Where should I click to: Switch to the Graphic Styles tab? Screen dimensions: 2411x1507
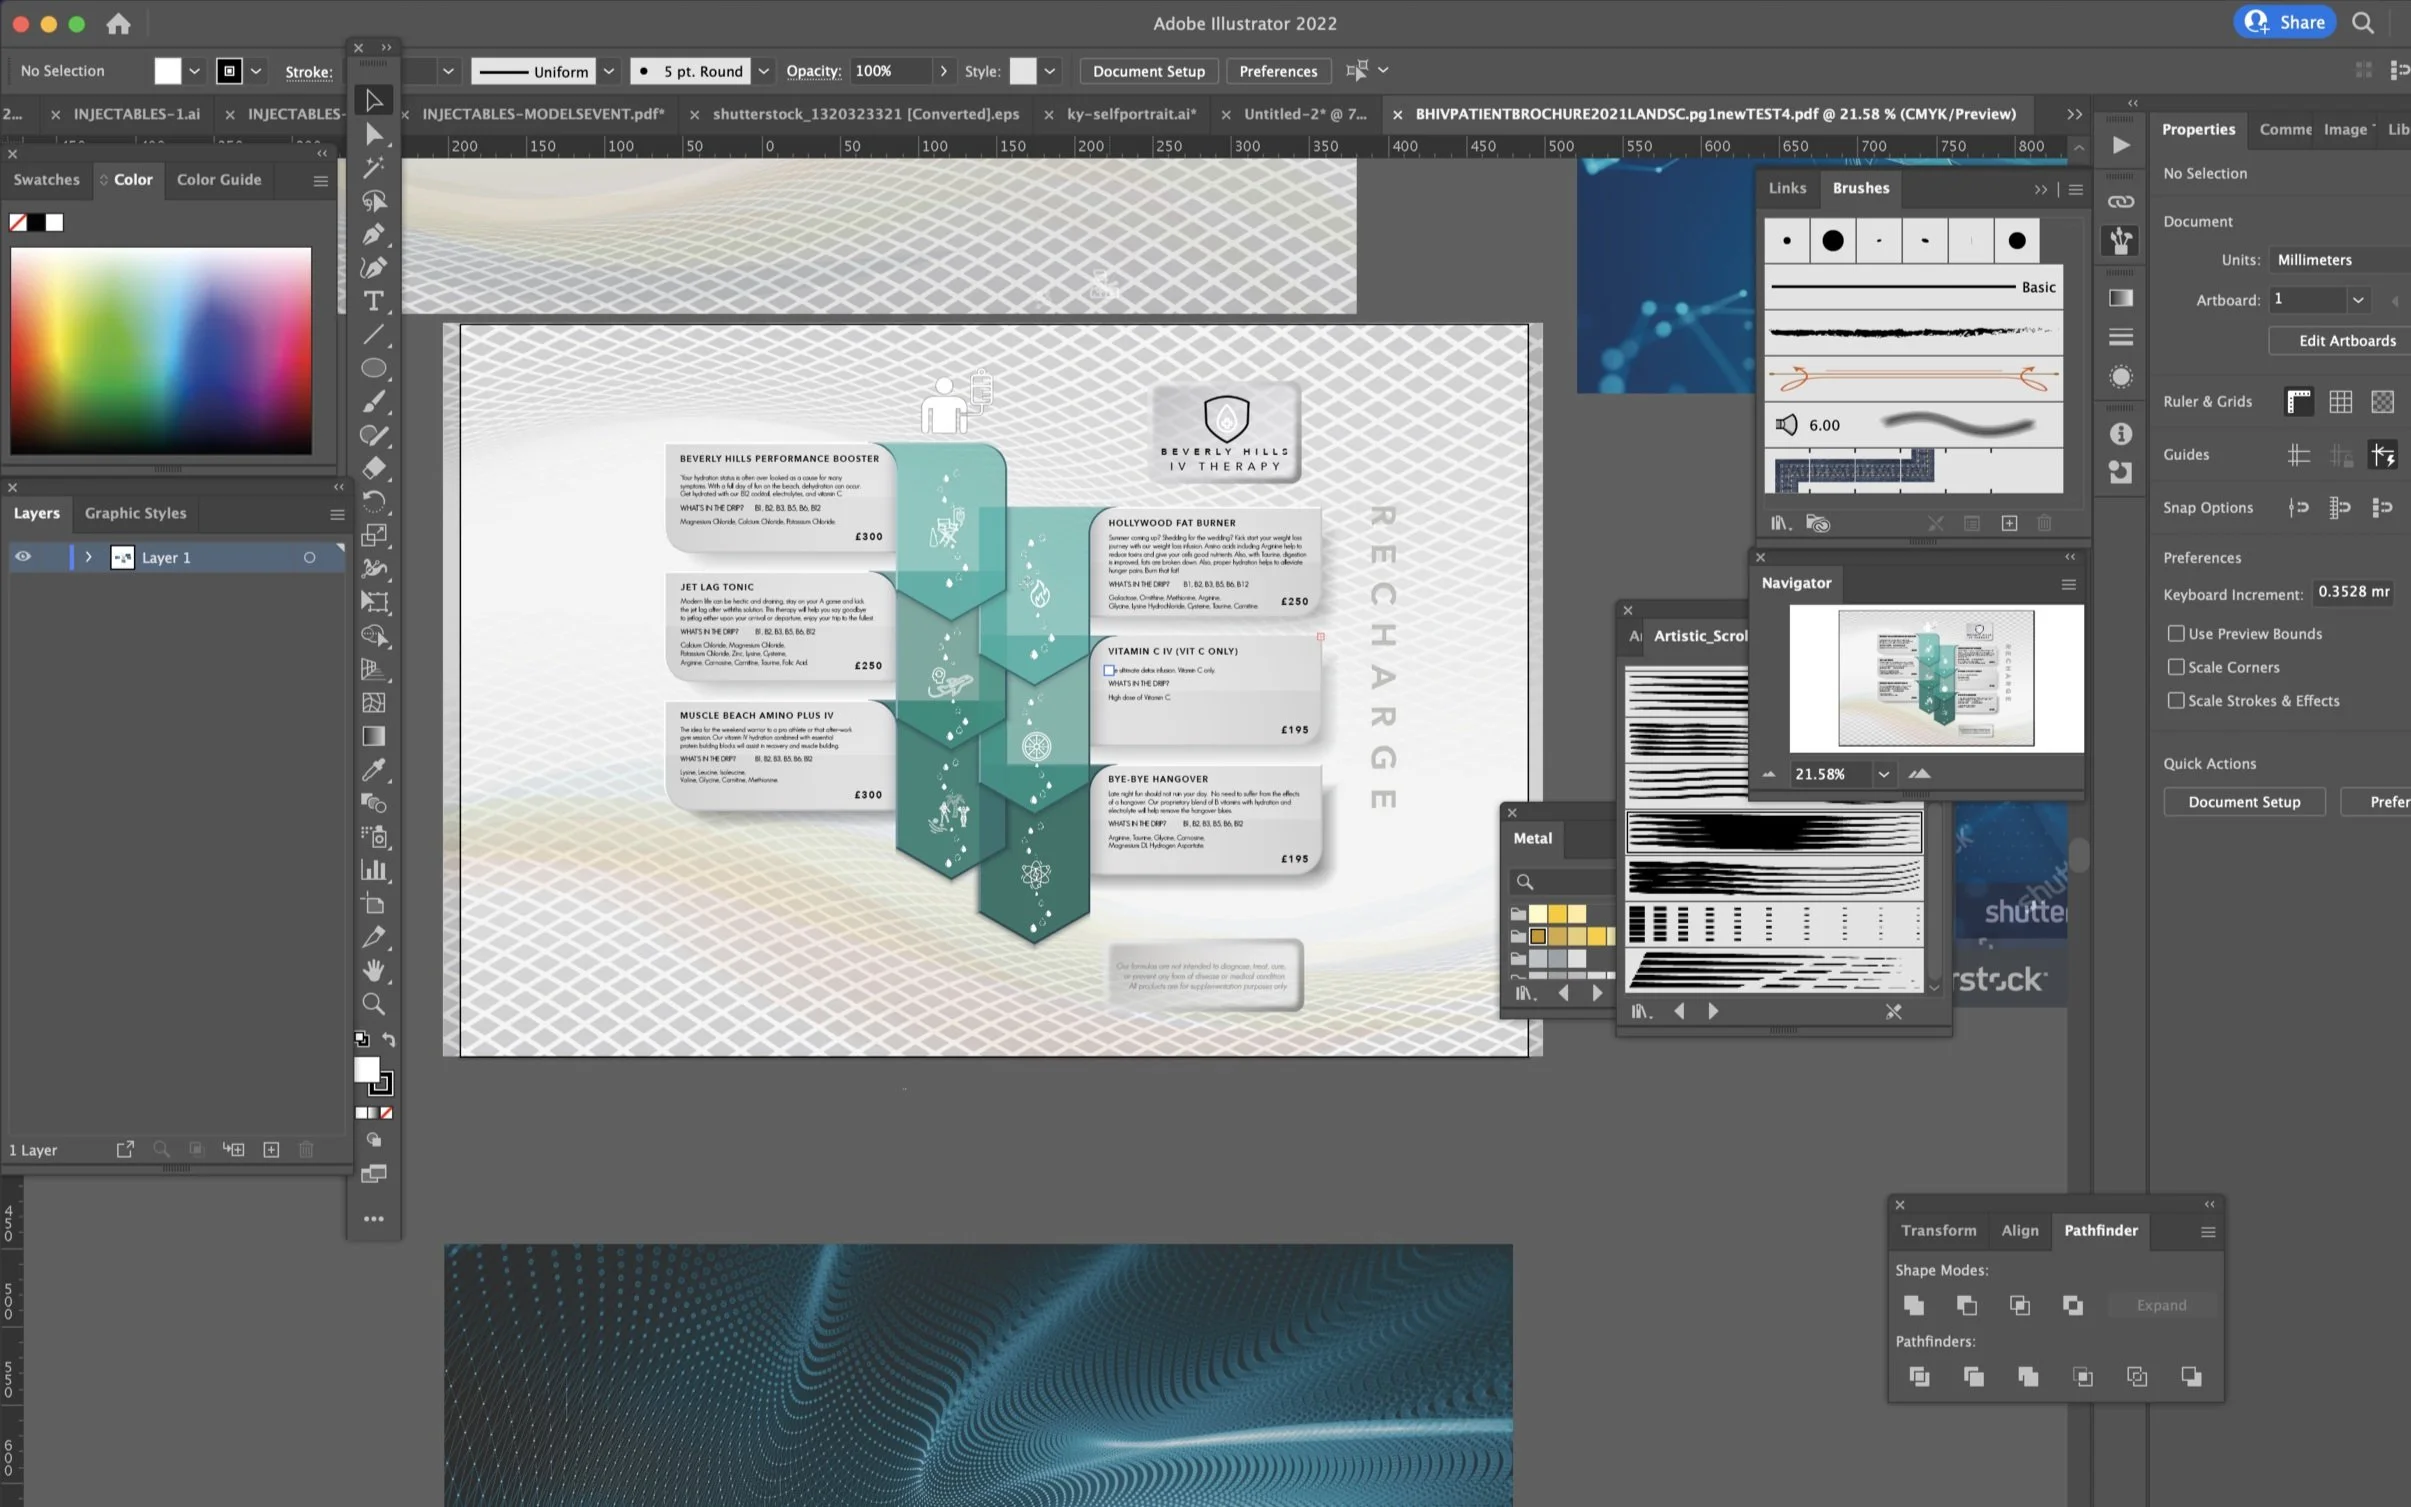(x=135, y=513)
